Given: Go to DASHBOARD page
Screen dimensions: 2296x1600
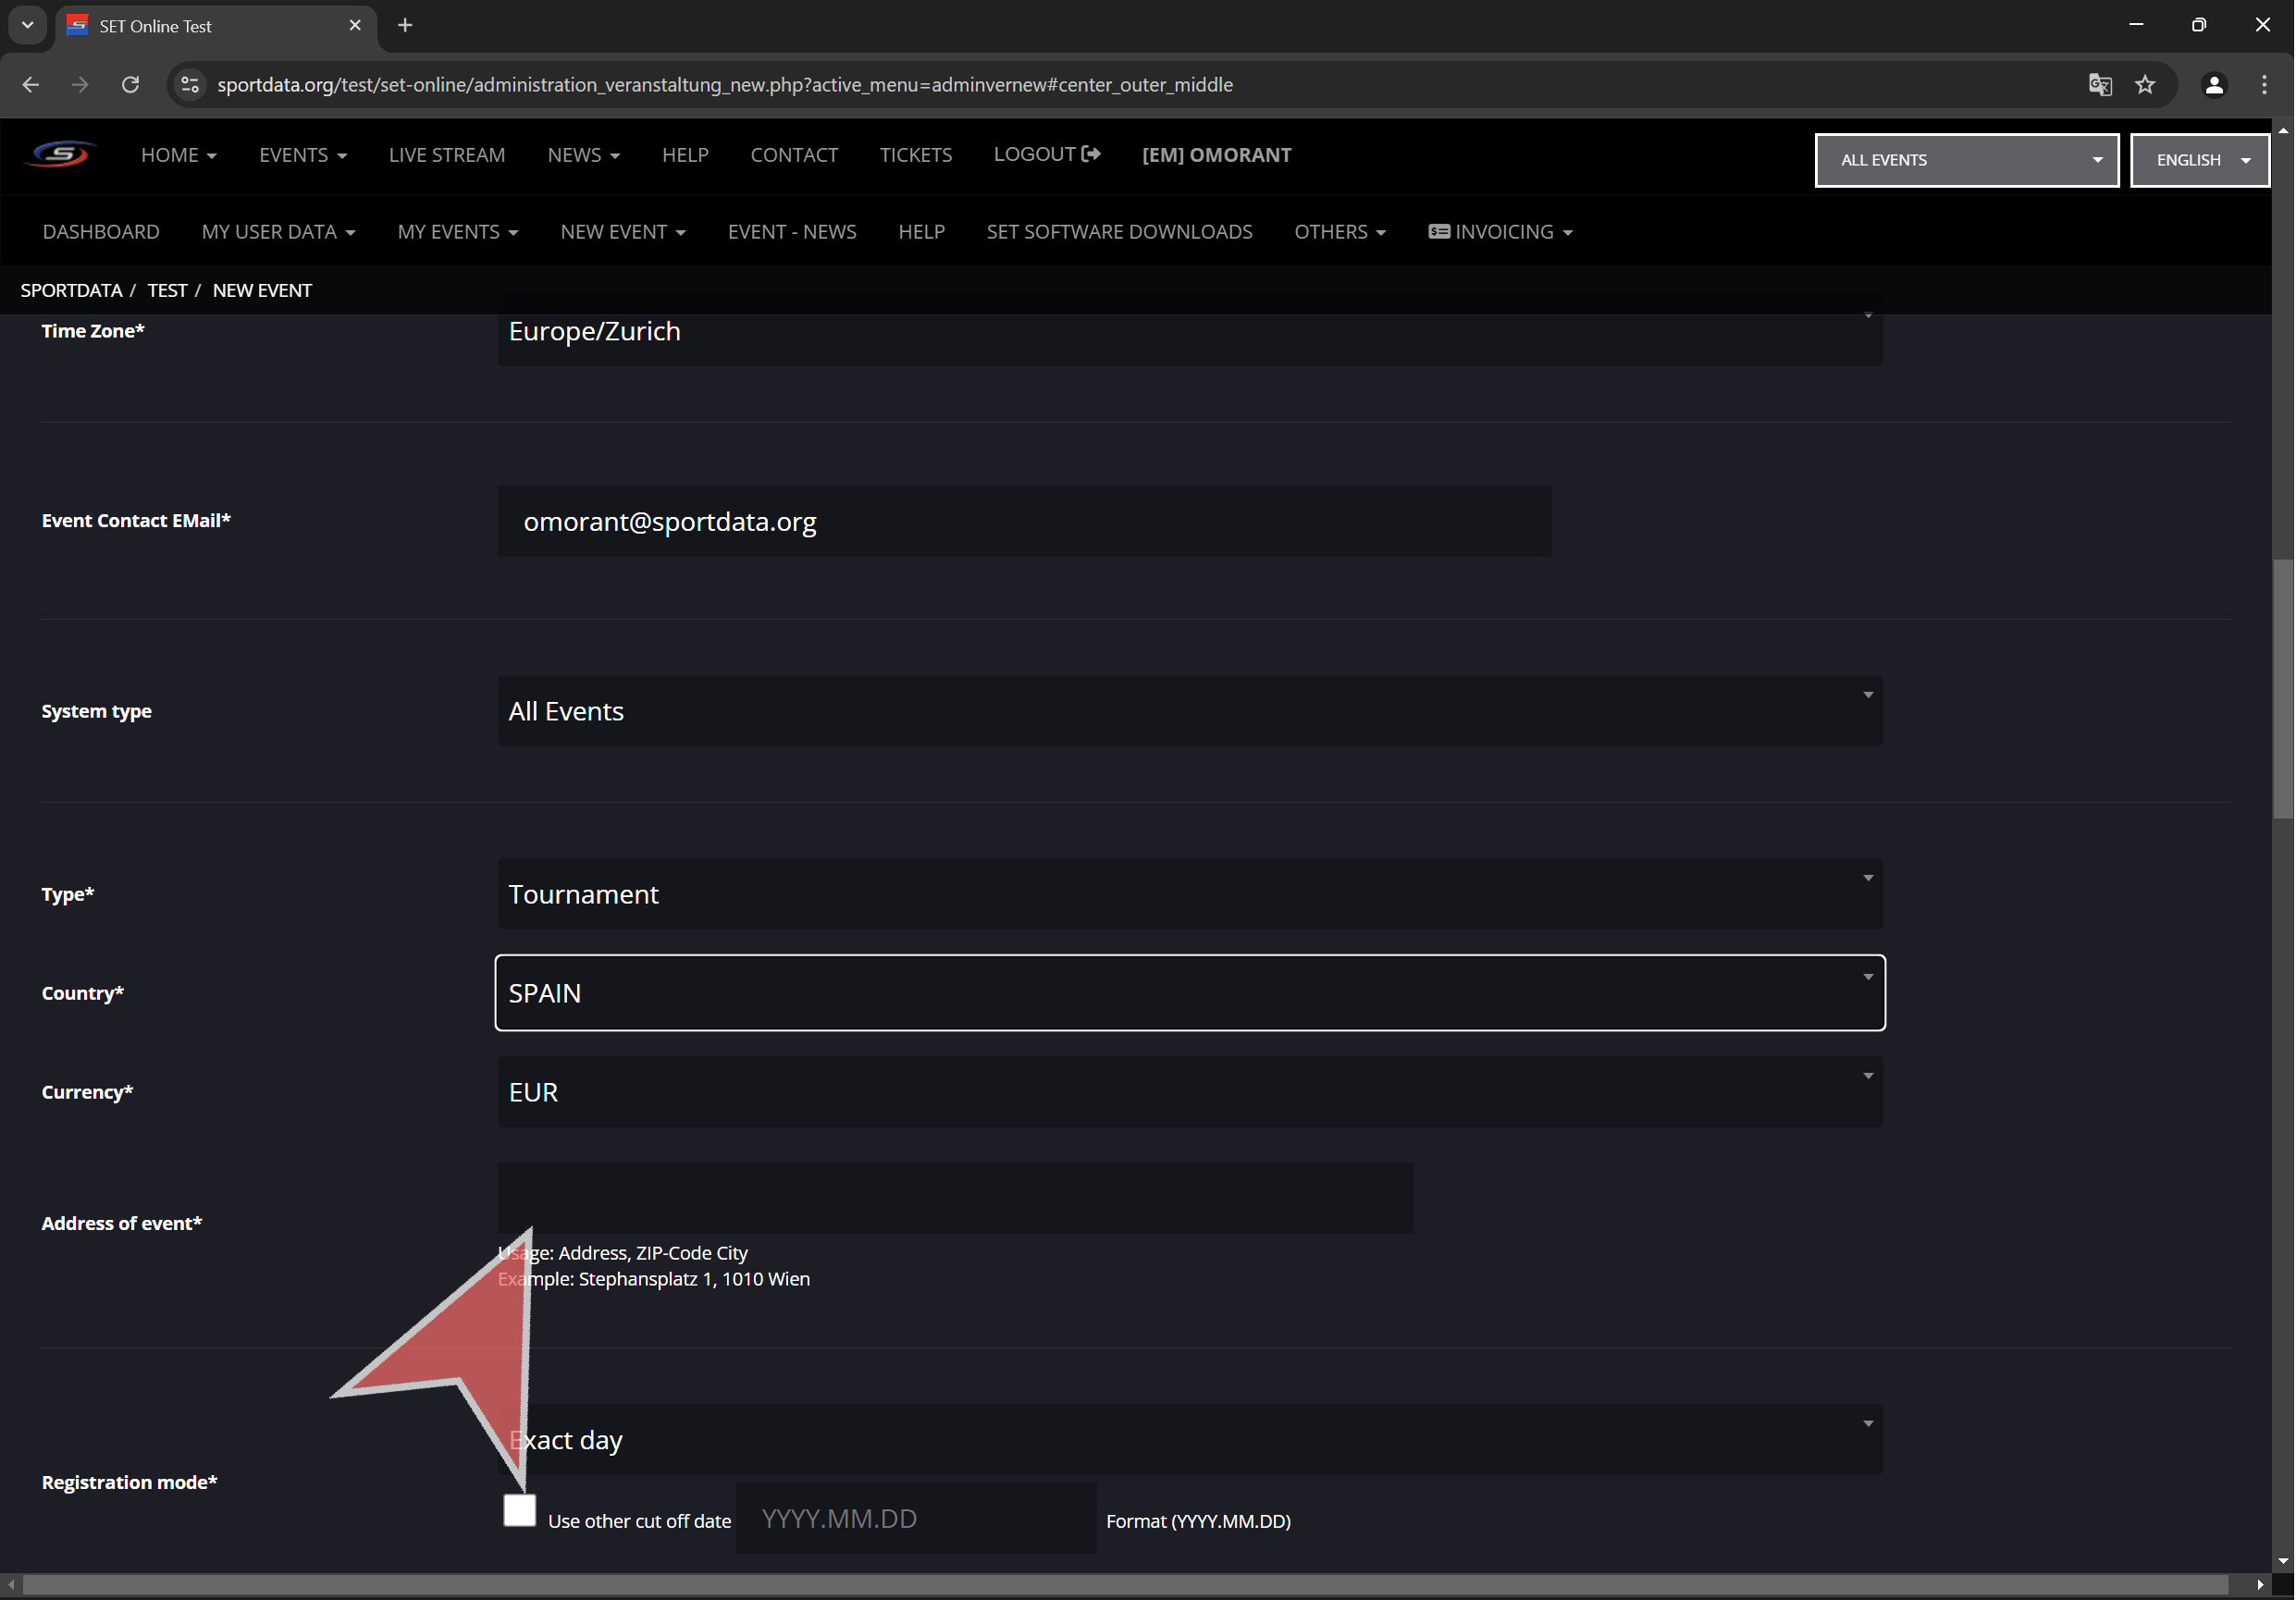Looking at the screenshot, I should (101, 232).
